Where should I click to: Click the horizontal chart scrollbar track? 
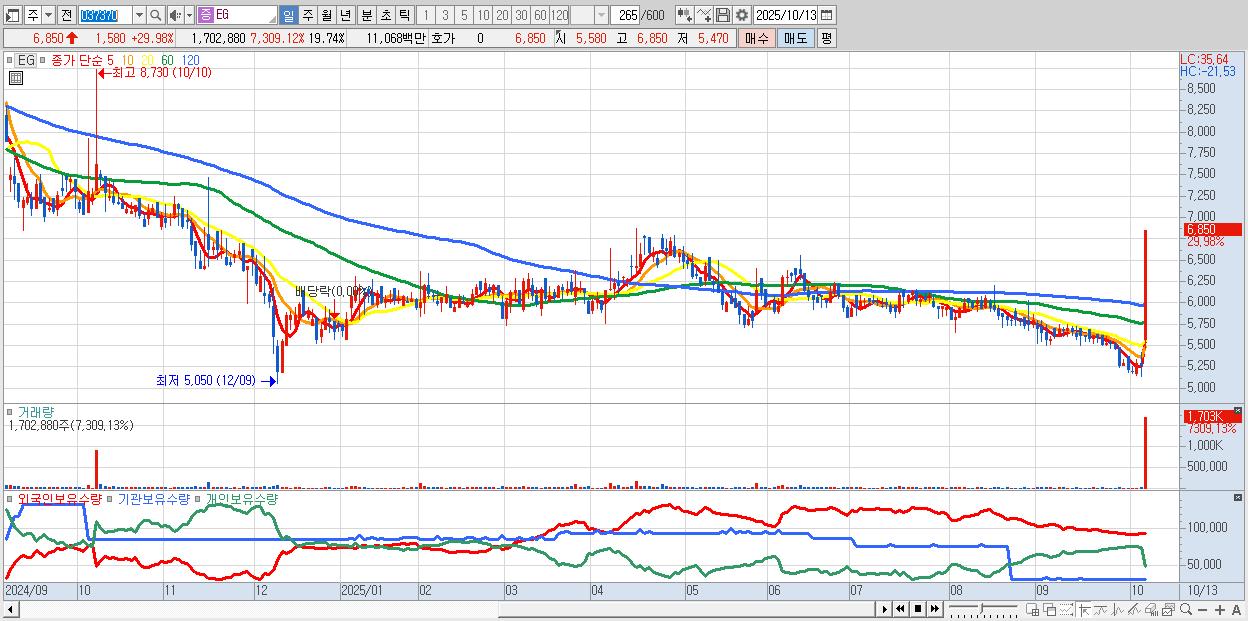click(438, 608)
